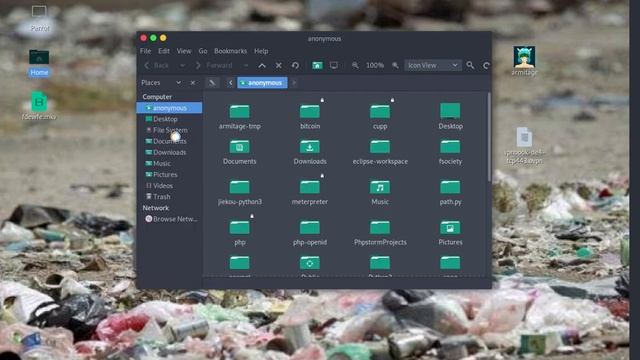This screenshot has width=640, height=360.
Task: Open the View menu
Action: point(184,51)
